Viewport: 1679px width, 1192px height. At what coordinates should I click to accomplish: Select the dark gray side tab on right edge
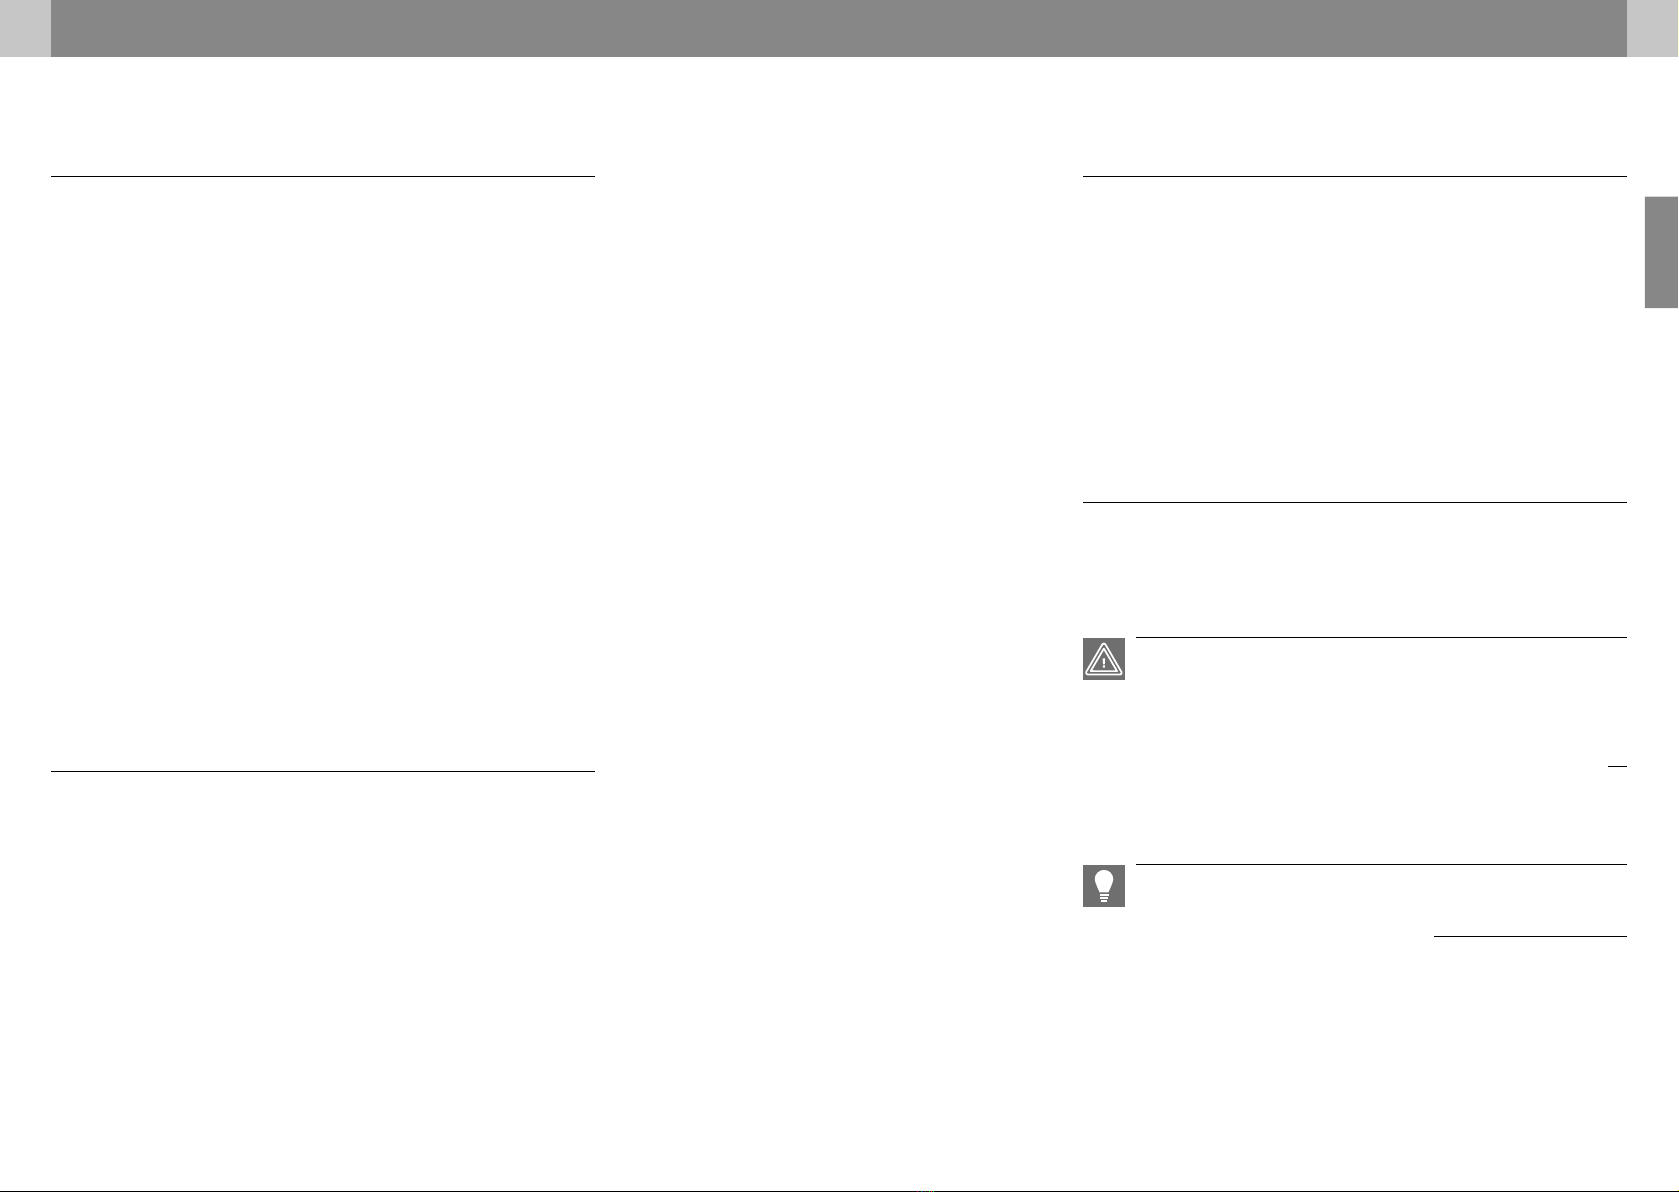(x=1662, y=253)
